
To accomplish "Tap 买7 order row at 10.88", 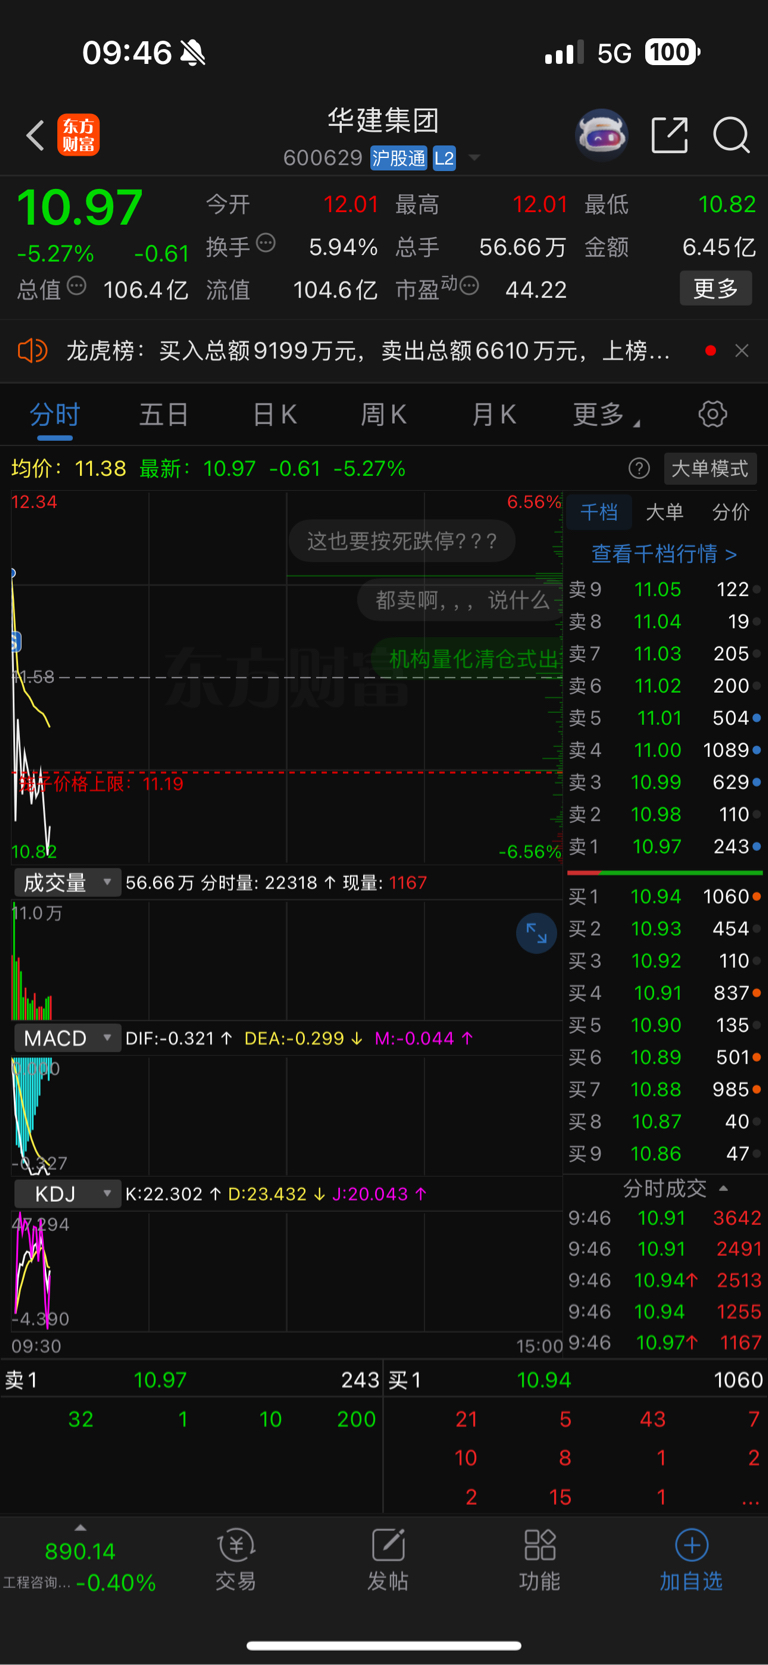I will pos(665,1089).
